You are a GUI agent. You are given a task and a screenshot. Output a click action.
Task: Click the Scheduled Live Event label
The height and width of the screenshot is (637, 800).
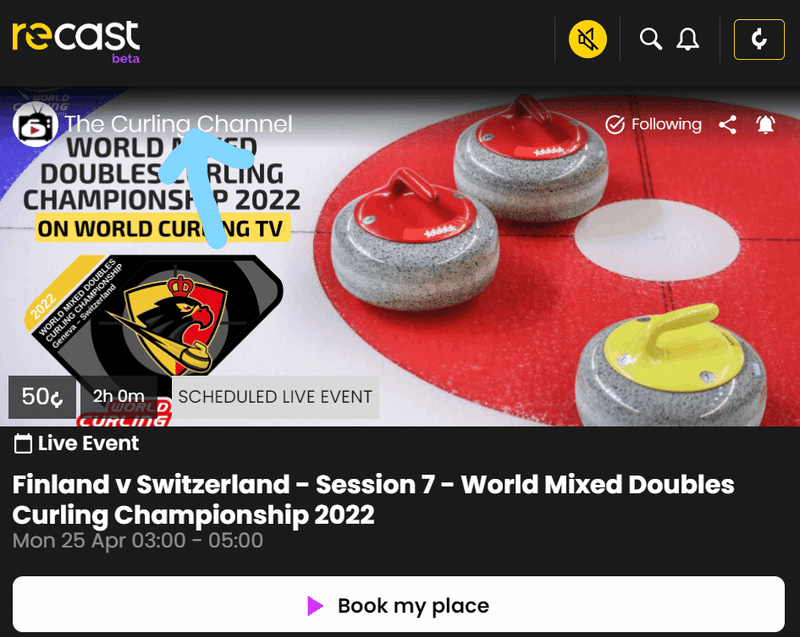coord(275,397)
